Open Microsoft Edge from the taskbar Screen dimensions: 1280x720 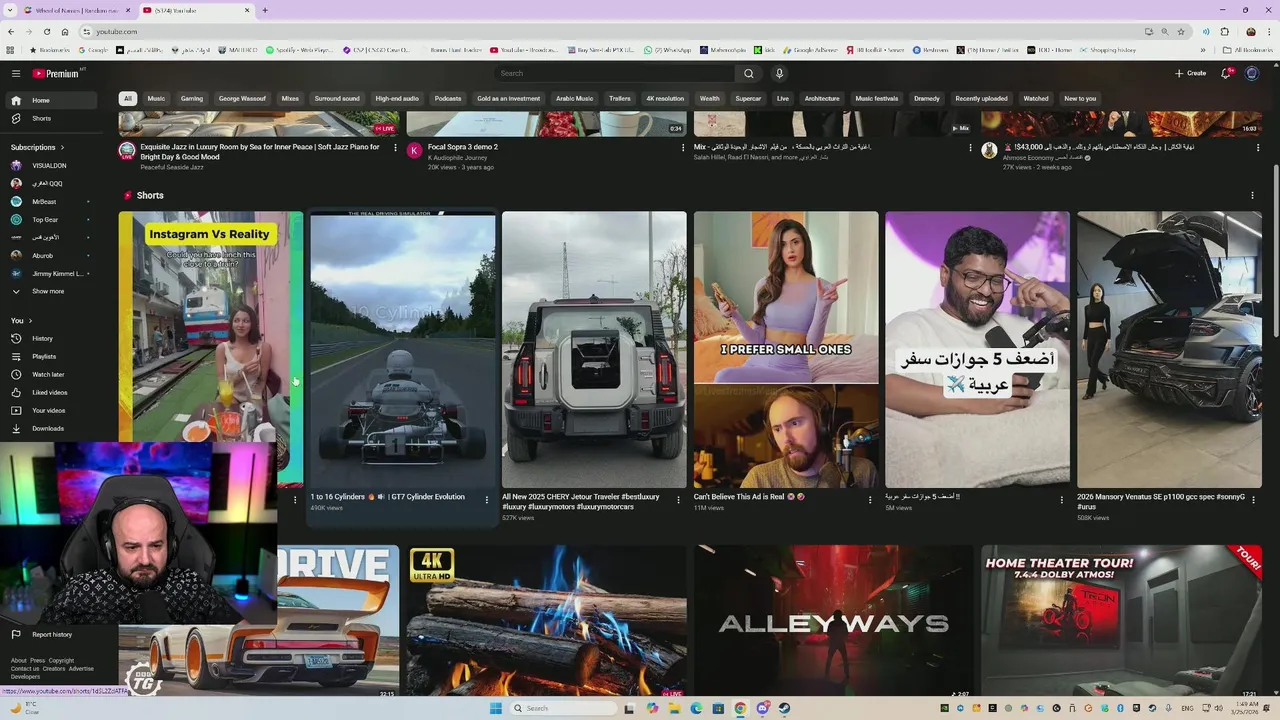[696, 708]
